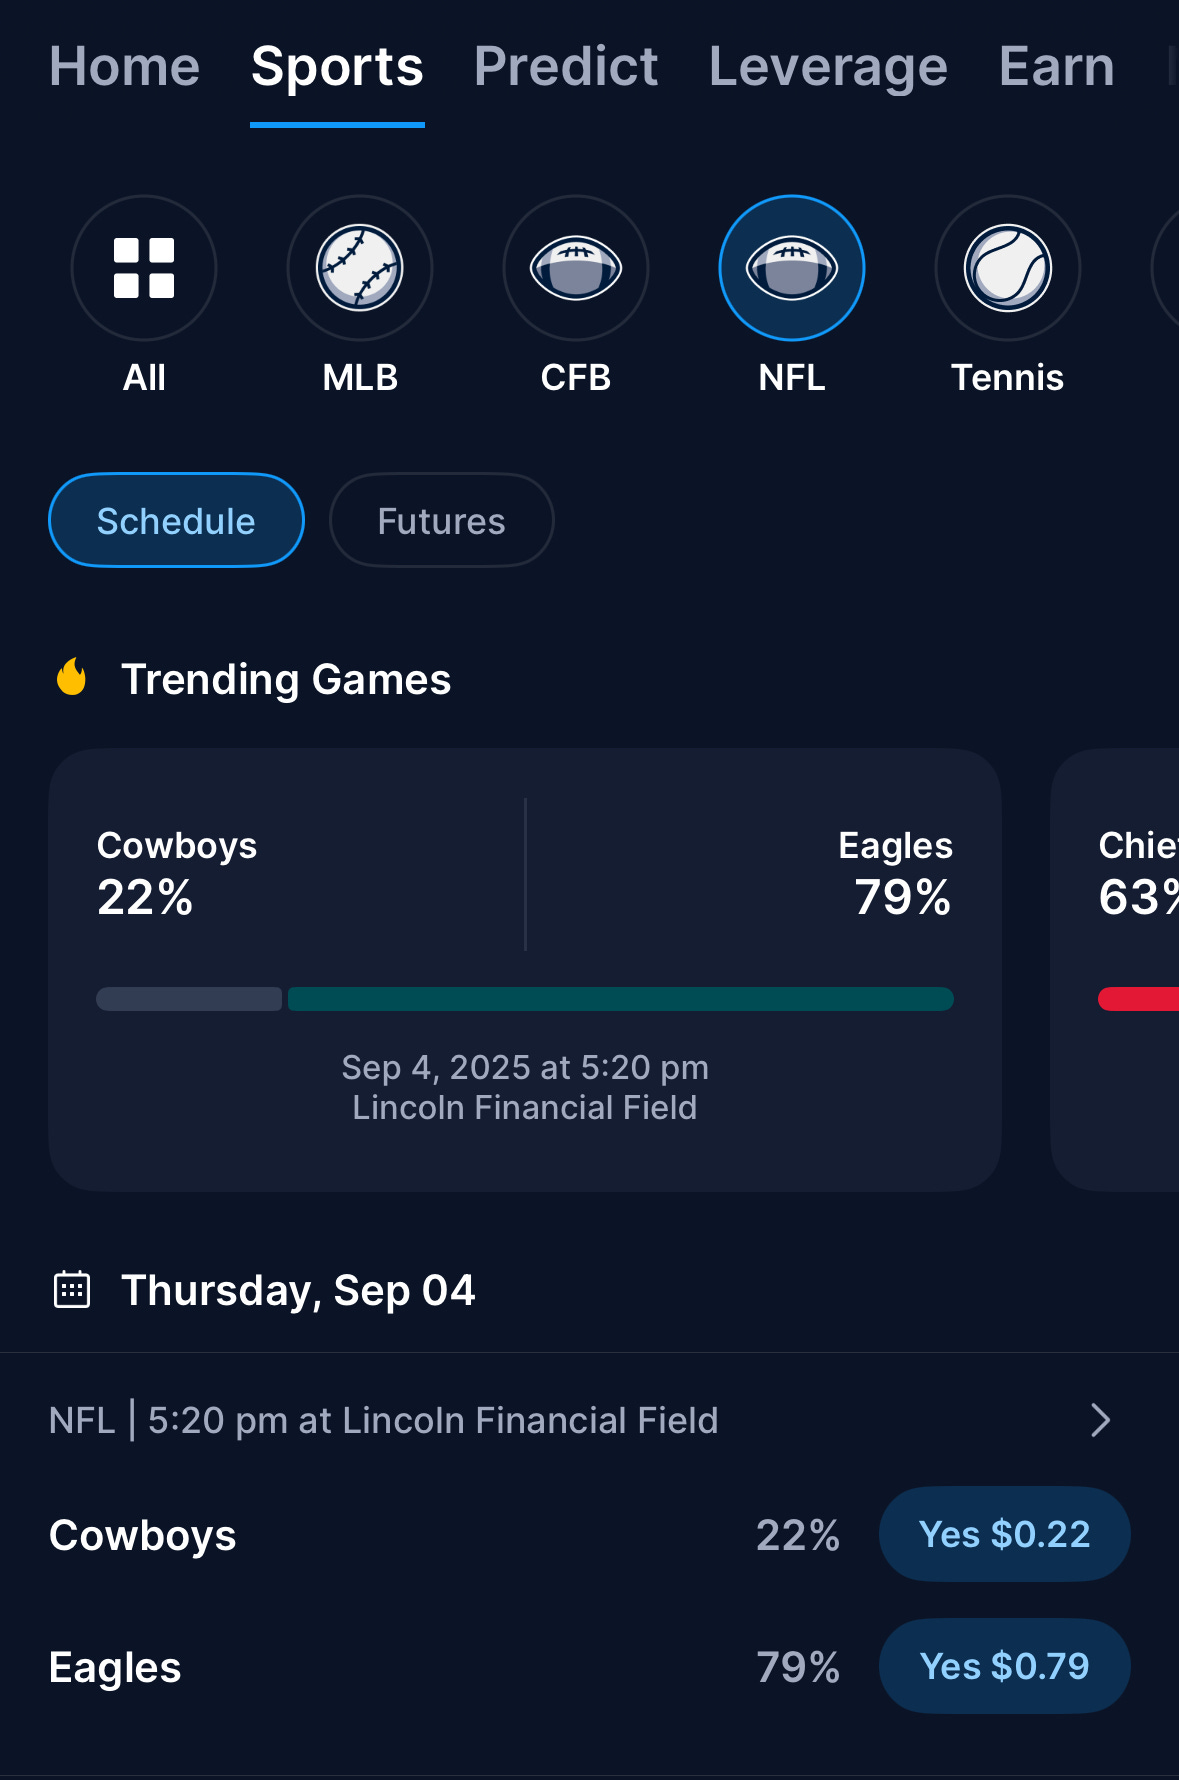Screen dimensions: 1179x1780
Task: Select the CFB college football icon
Action: [576, 268]
